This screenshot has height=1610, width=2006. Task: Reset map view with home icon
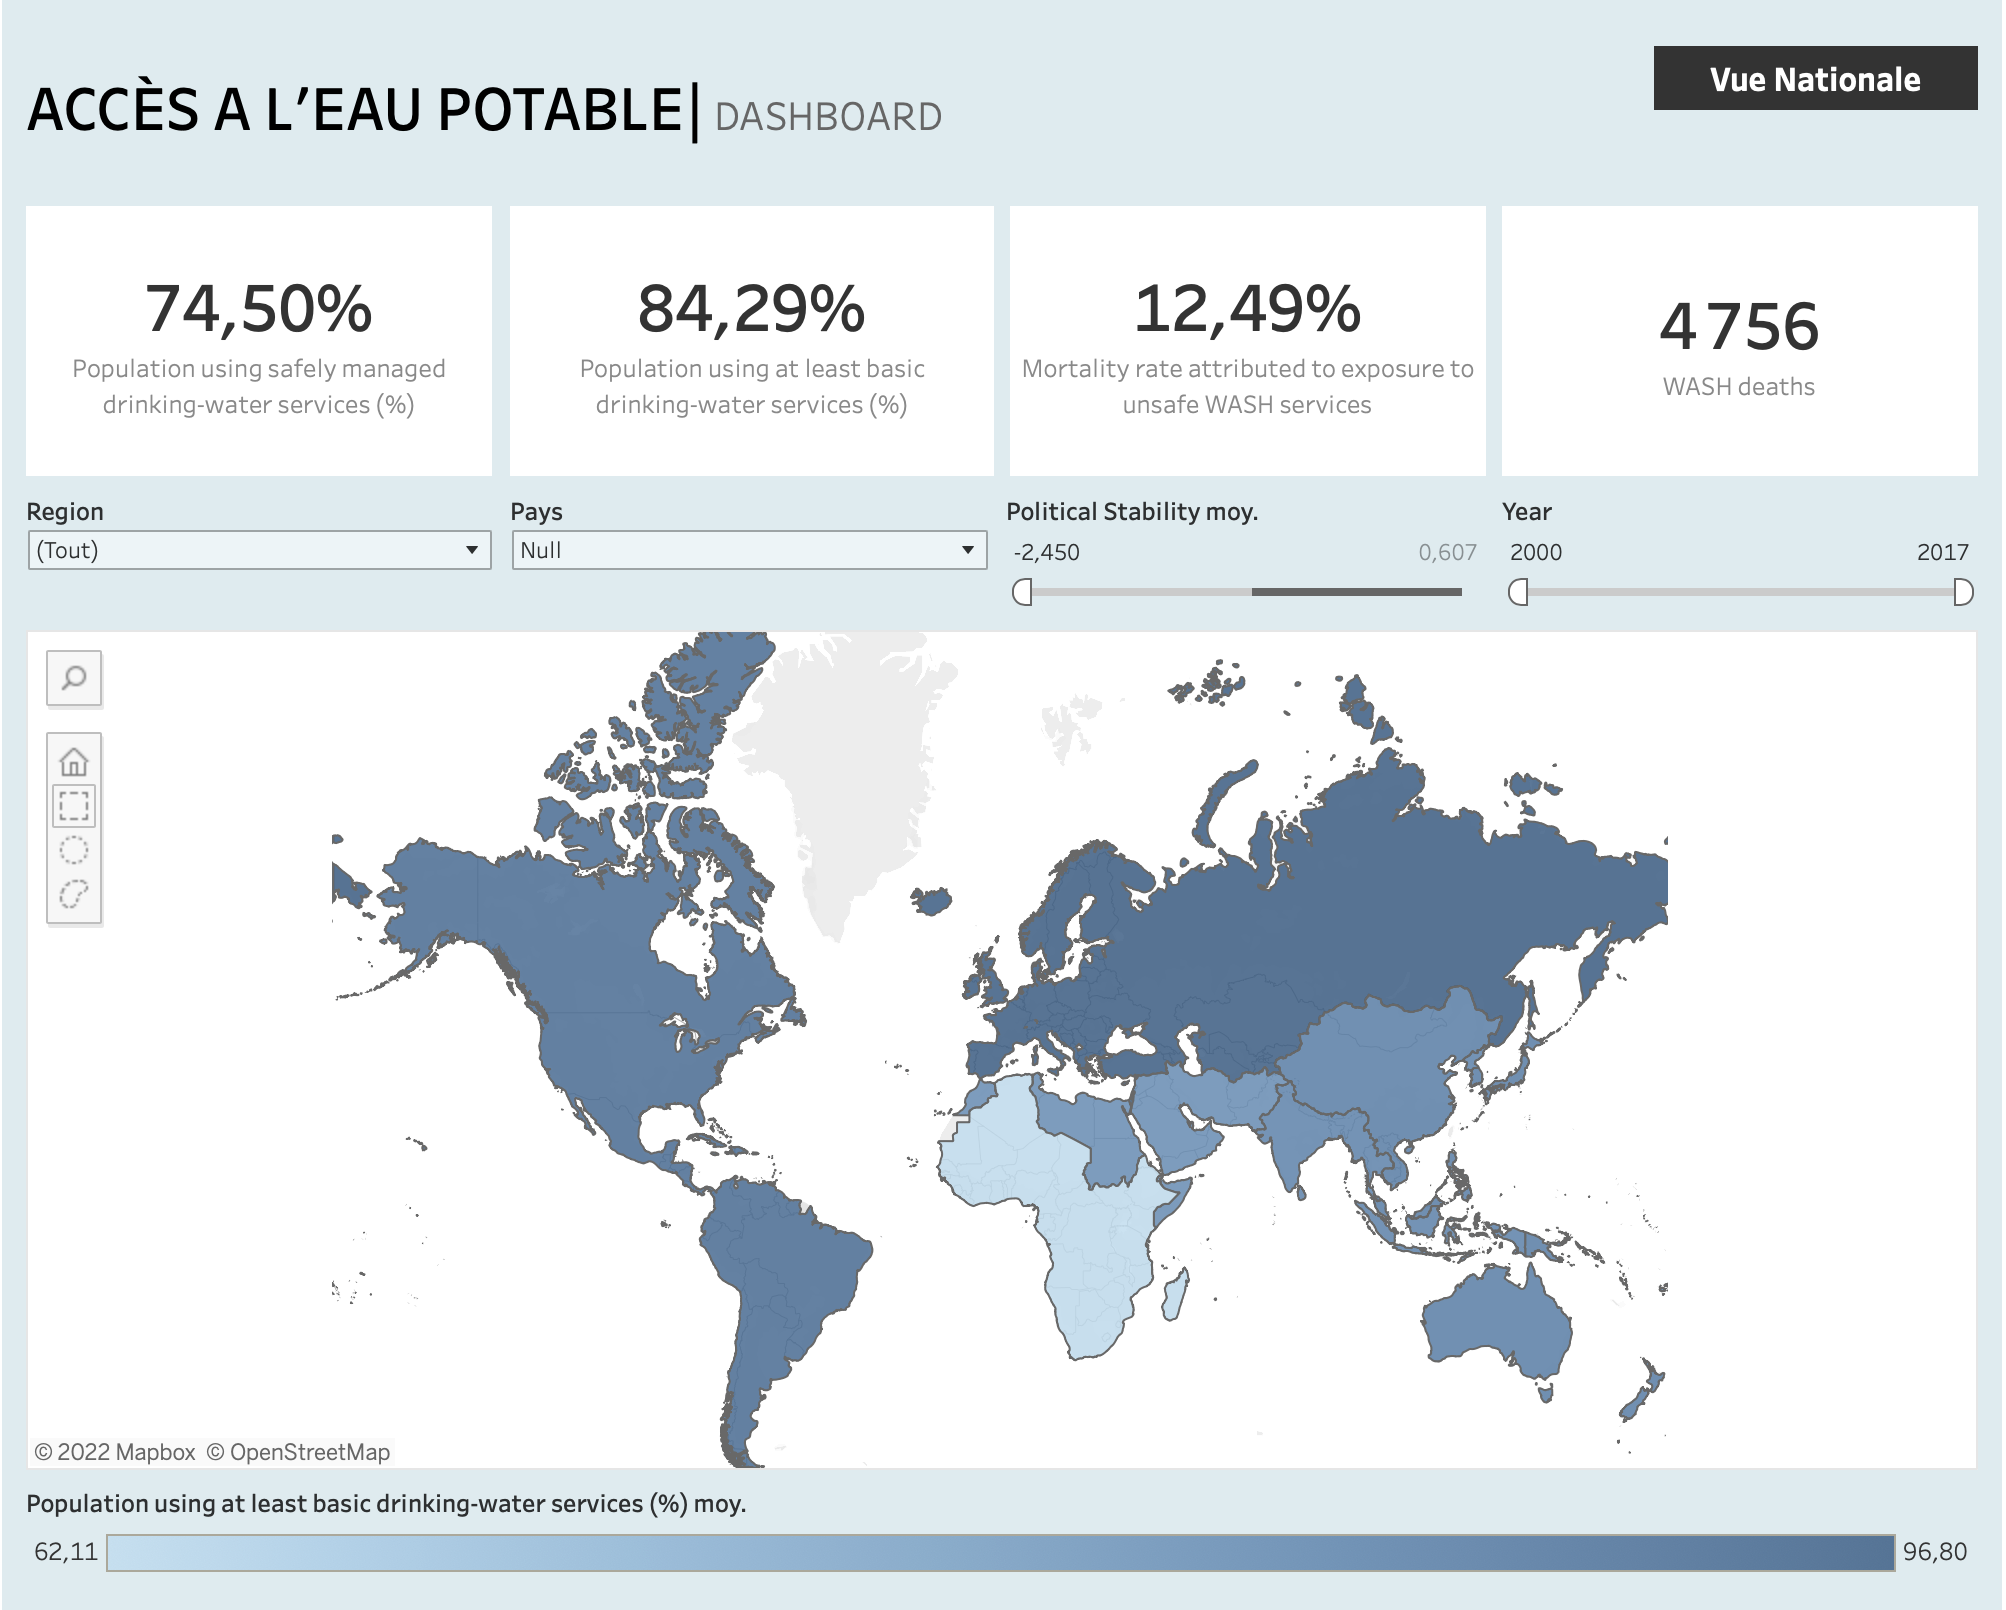[x=74, y=762]
